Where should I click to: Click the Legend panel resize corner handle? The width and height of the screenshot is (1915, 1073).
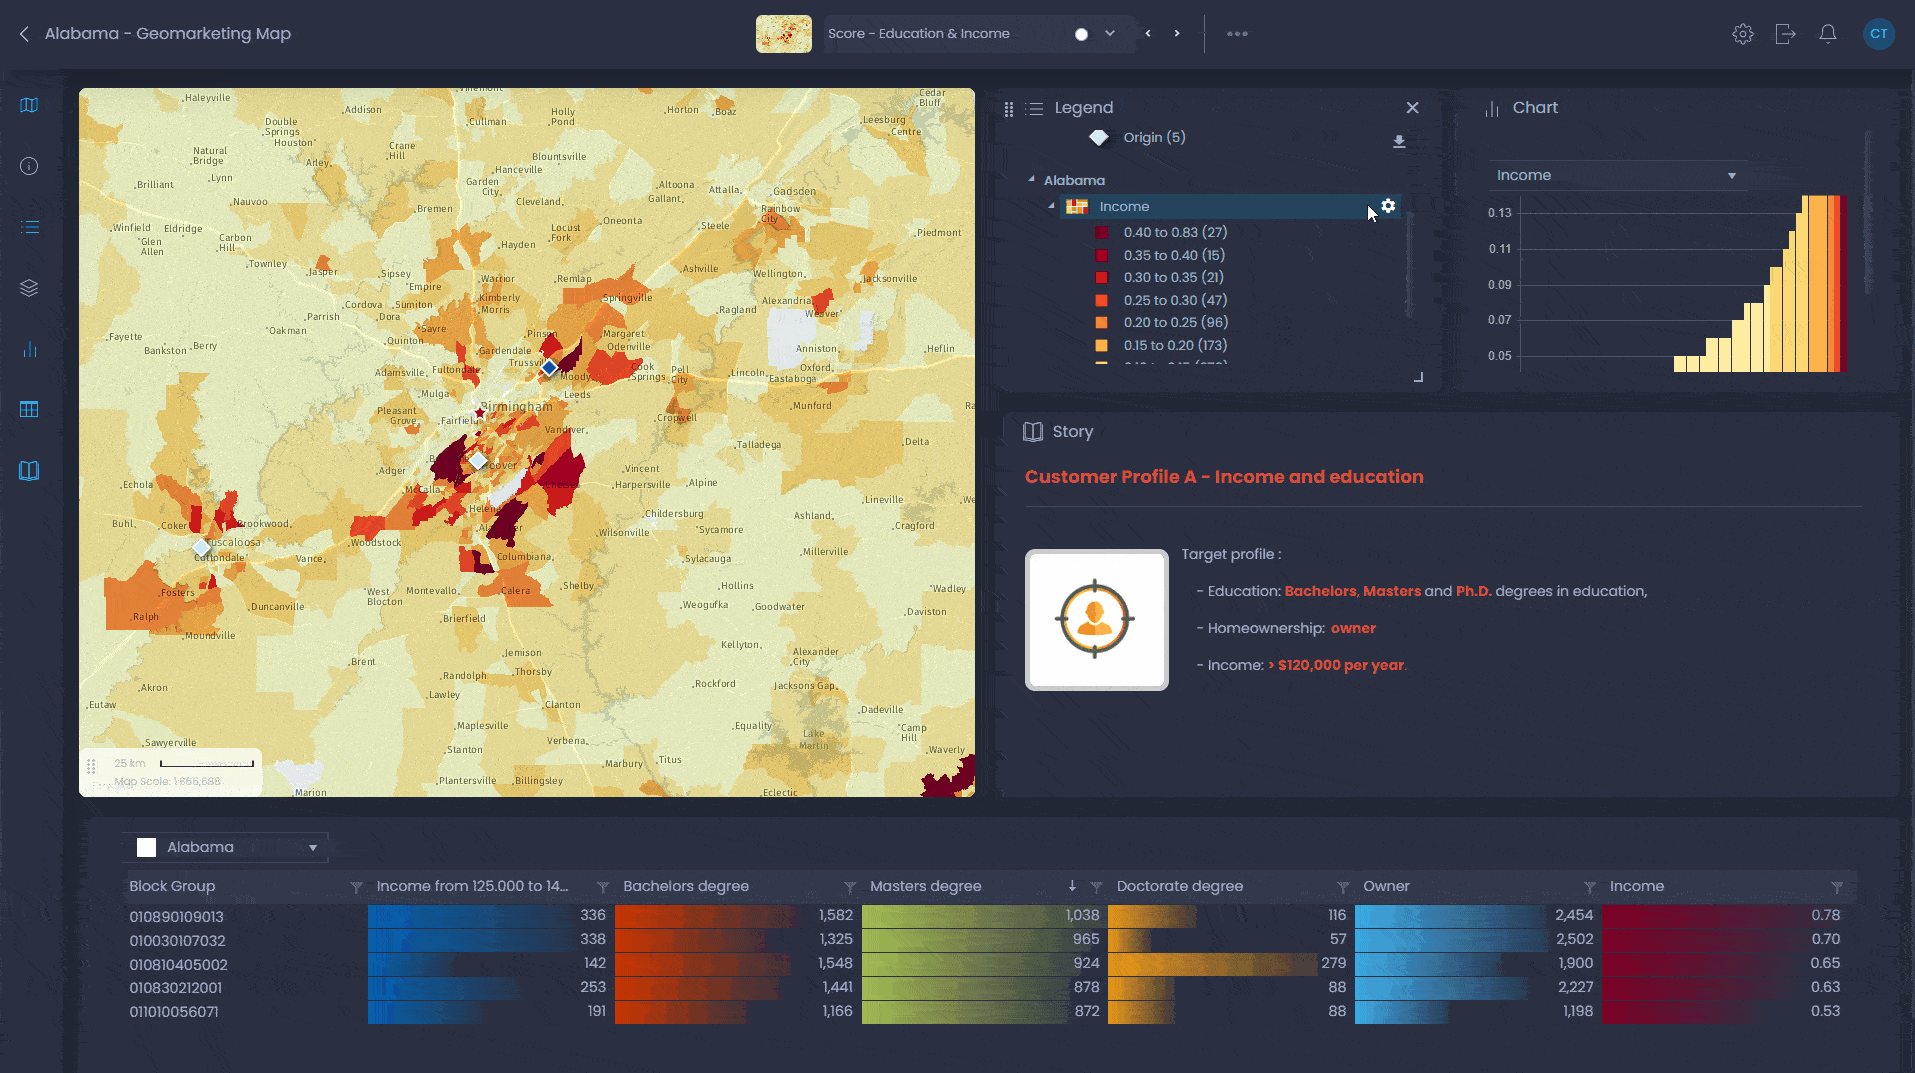1418,377
